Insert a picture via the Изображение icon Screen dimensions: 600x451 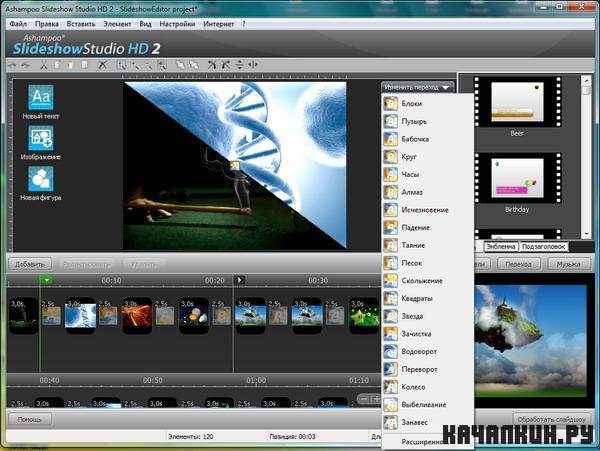[41, 142]
